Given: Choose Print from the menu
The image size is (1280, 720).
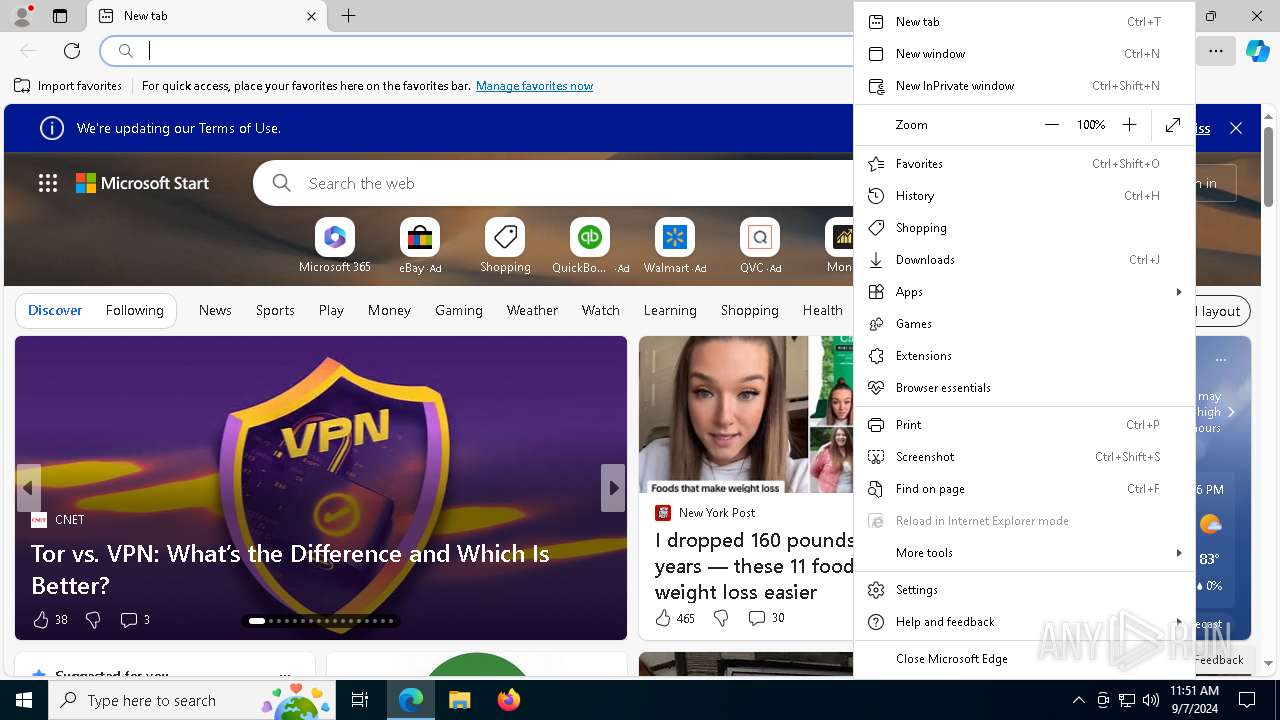Looking at the screenshot, I should click(1025, 425).
